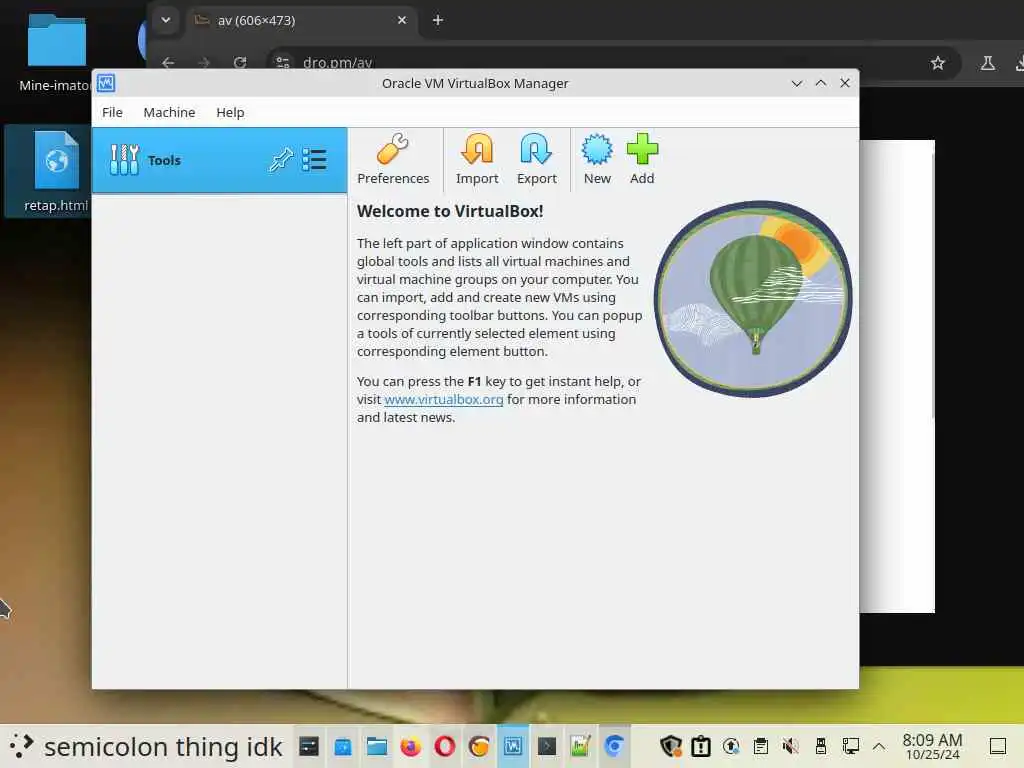Click the browser address bar URL

point(338,63)
